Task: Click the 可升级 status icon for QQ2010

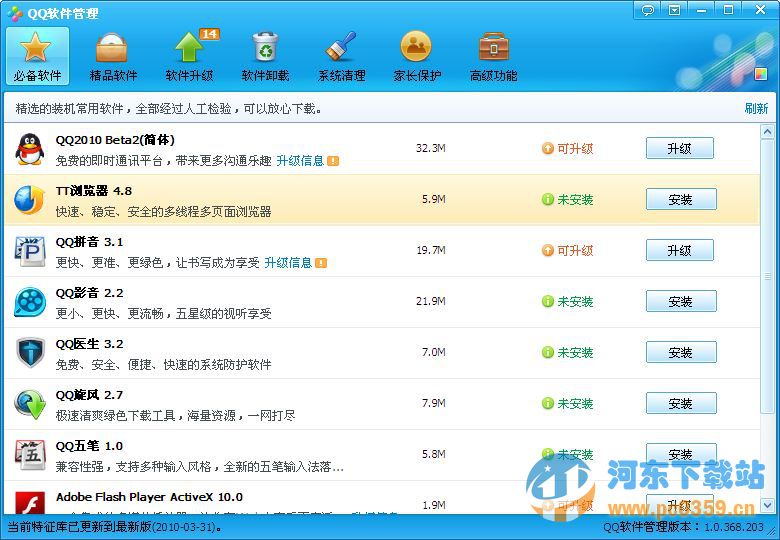Action: tap(547, 148)
